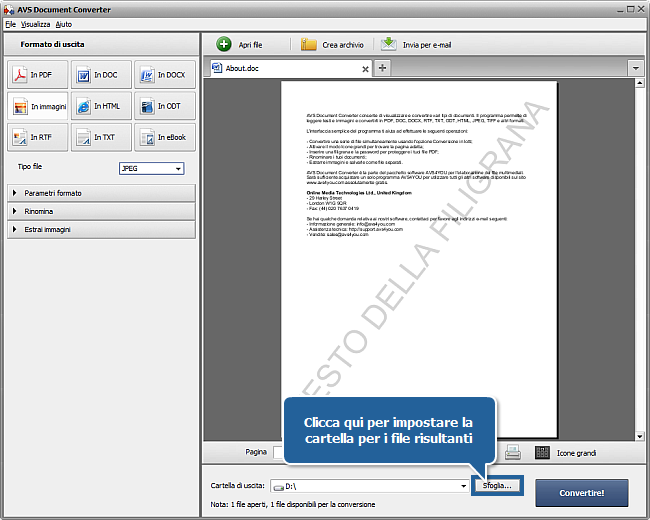Click the Convertire! button
Viewport: 650px width, 520px height.
click(x=582, y=493)
